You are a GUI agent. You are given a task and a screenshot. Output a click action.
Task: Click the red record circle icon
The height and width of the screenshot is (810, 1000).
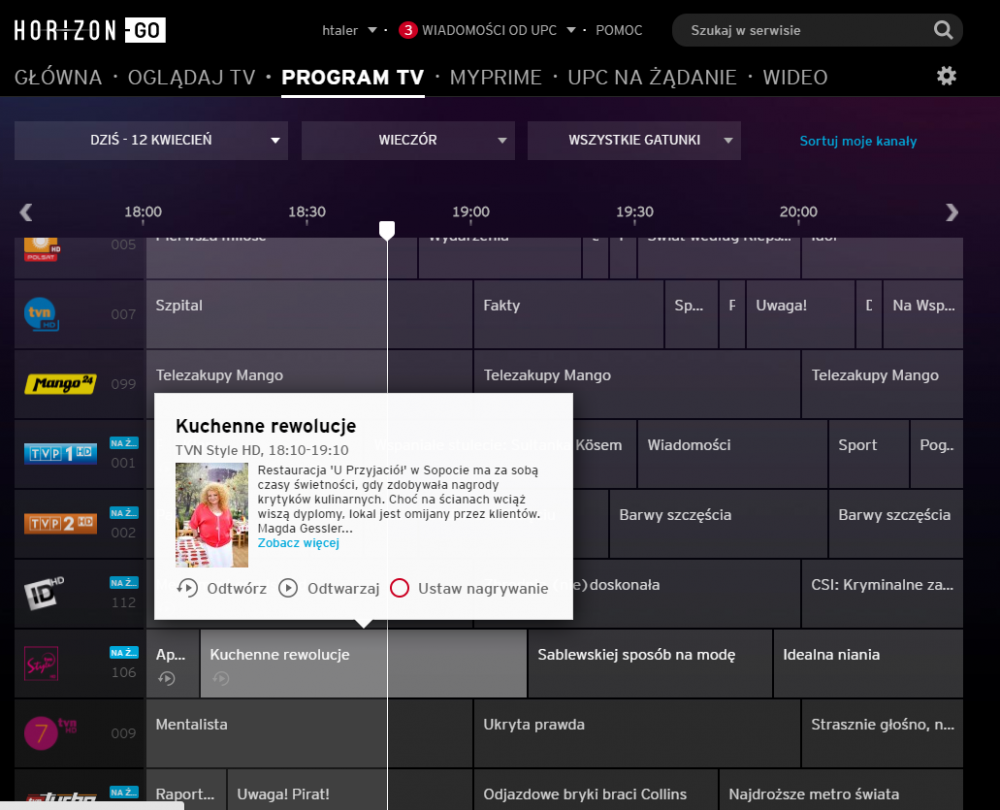(x=399, y=587)
